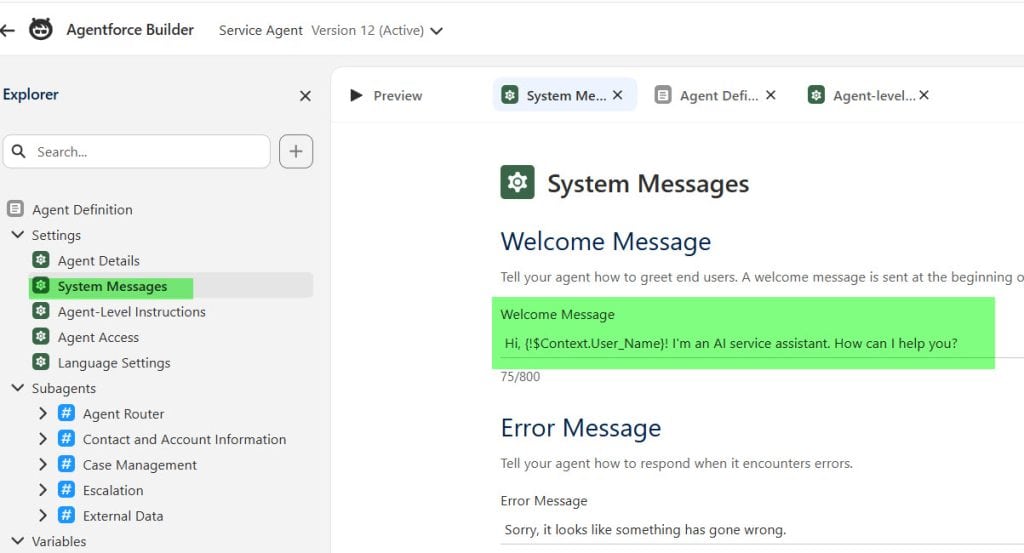Click Contact and Account Information hash icon
The height and width of the screenshot is (553, 1024).
coord(66,438)
